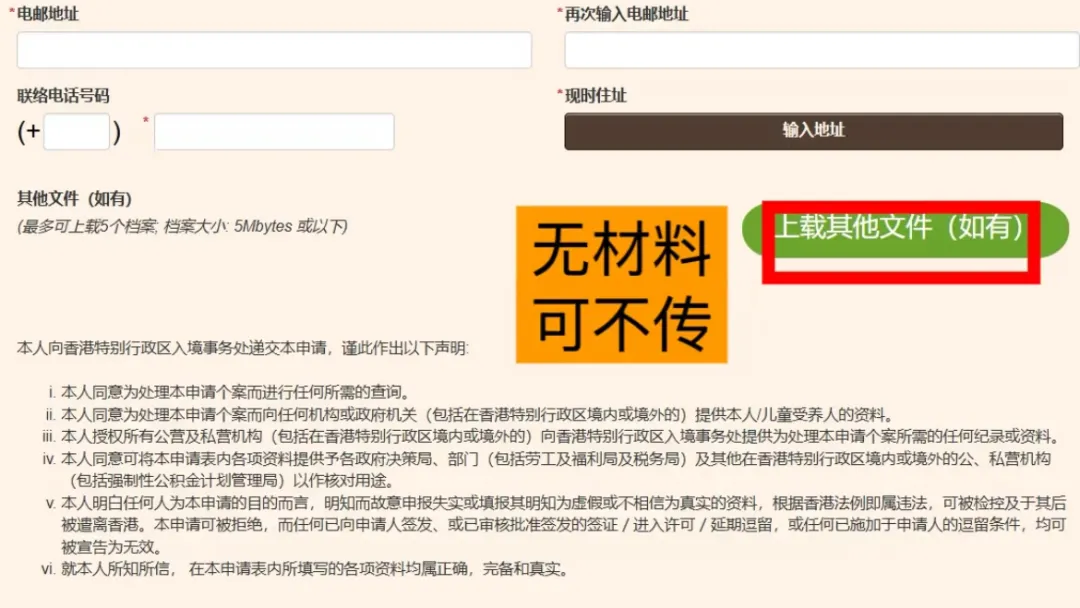Click the 联络电话号码 label text

coord(63,96)
